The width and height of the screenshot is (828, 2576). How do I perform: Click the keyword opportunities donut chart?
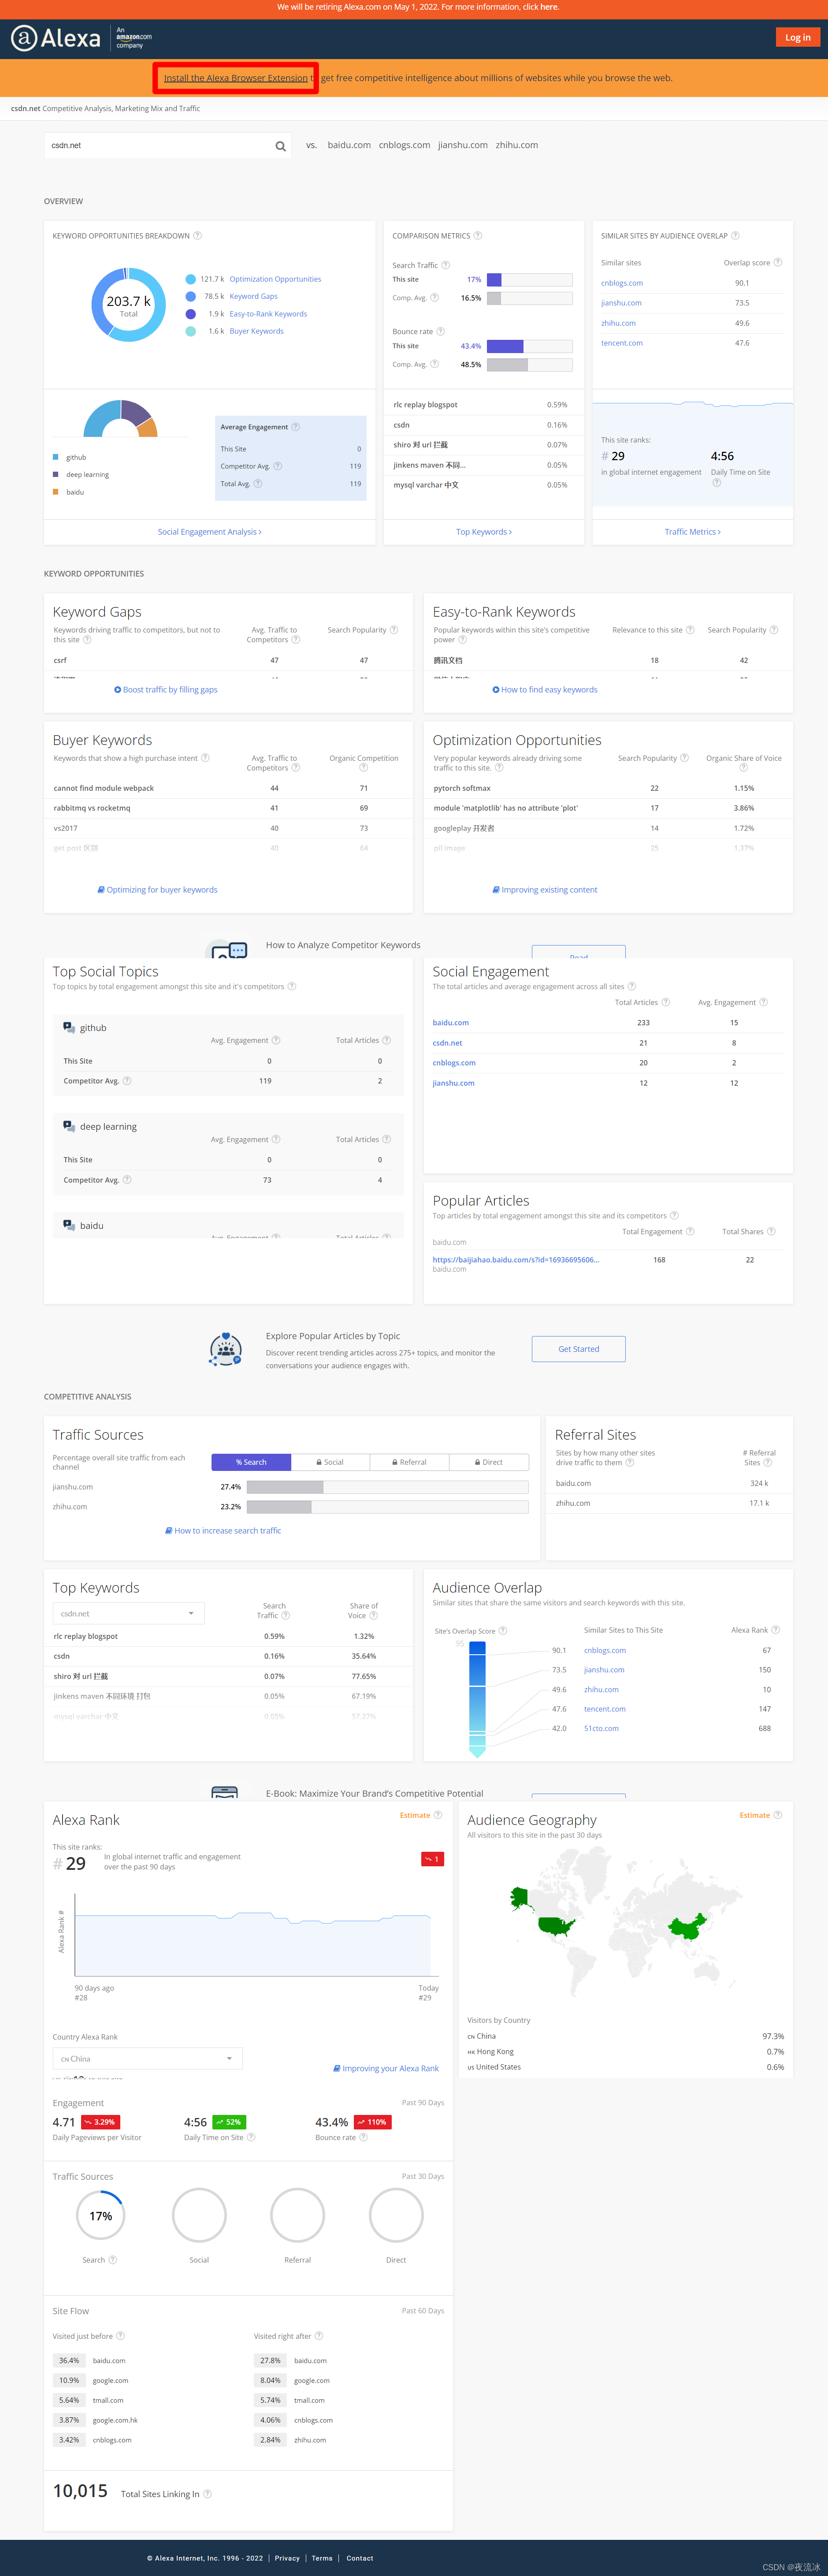(129, 305)
